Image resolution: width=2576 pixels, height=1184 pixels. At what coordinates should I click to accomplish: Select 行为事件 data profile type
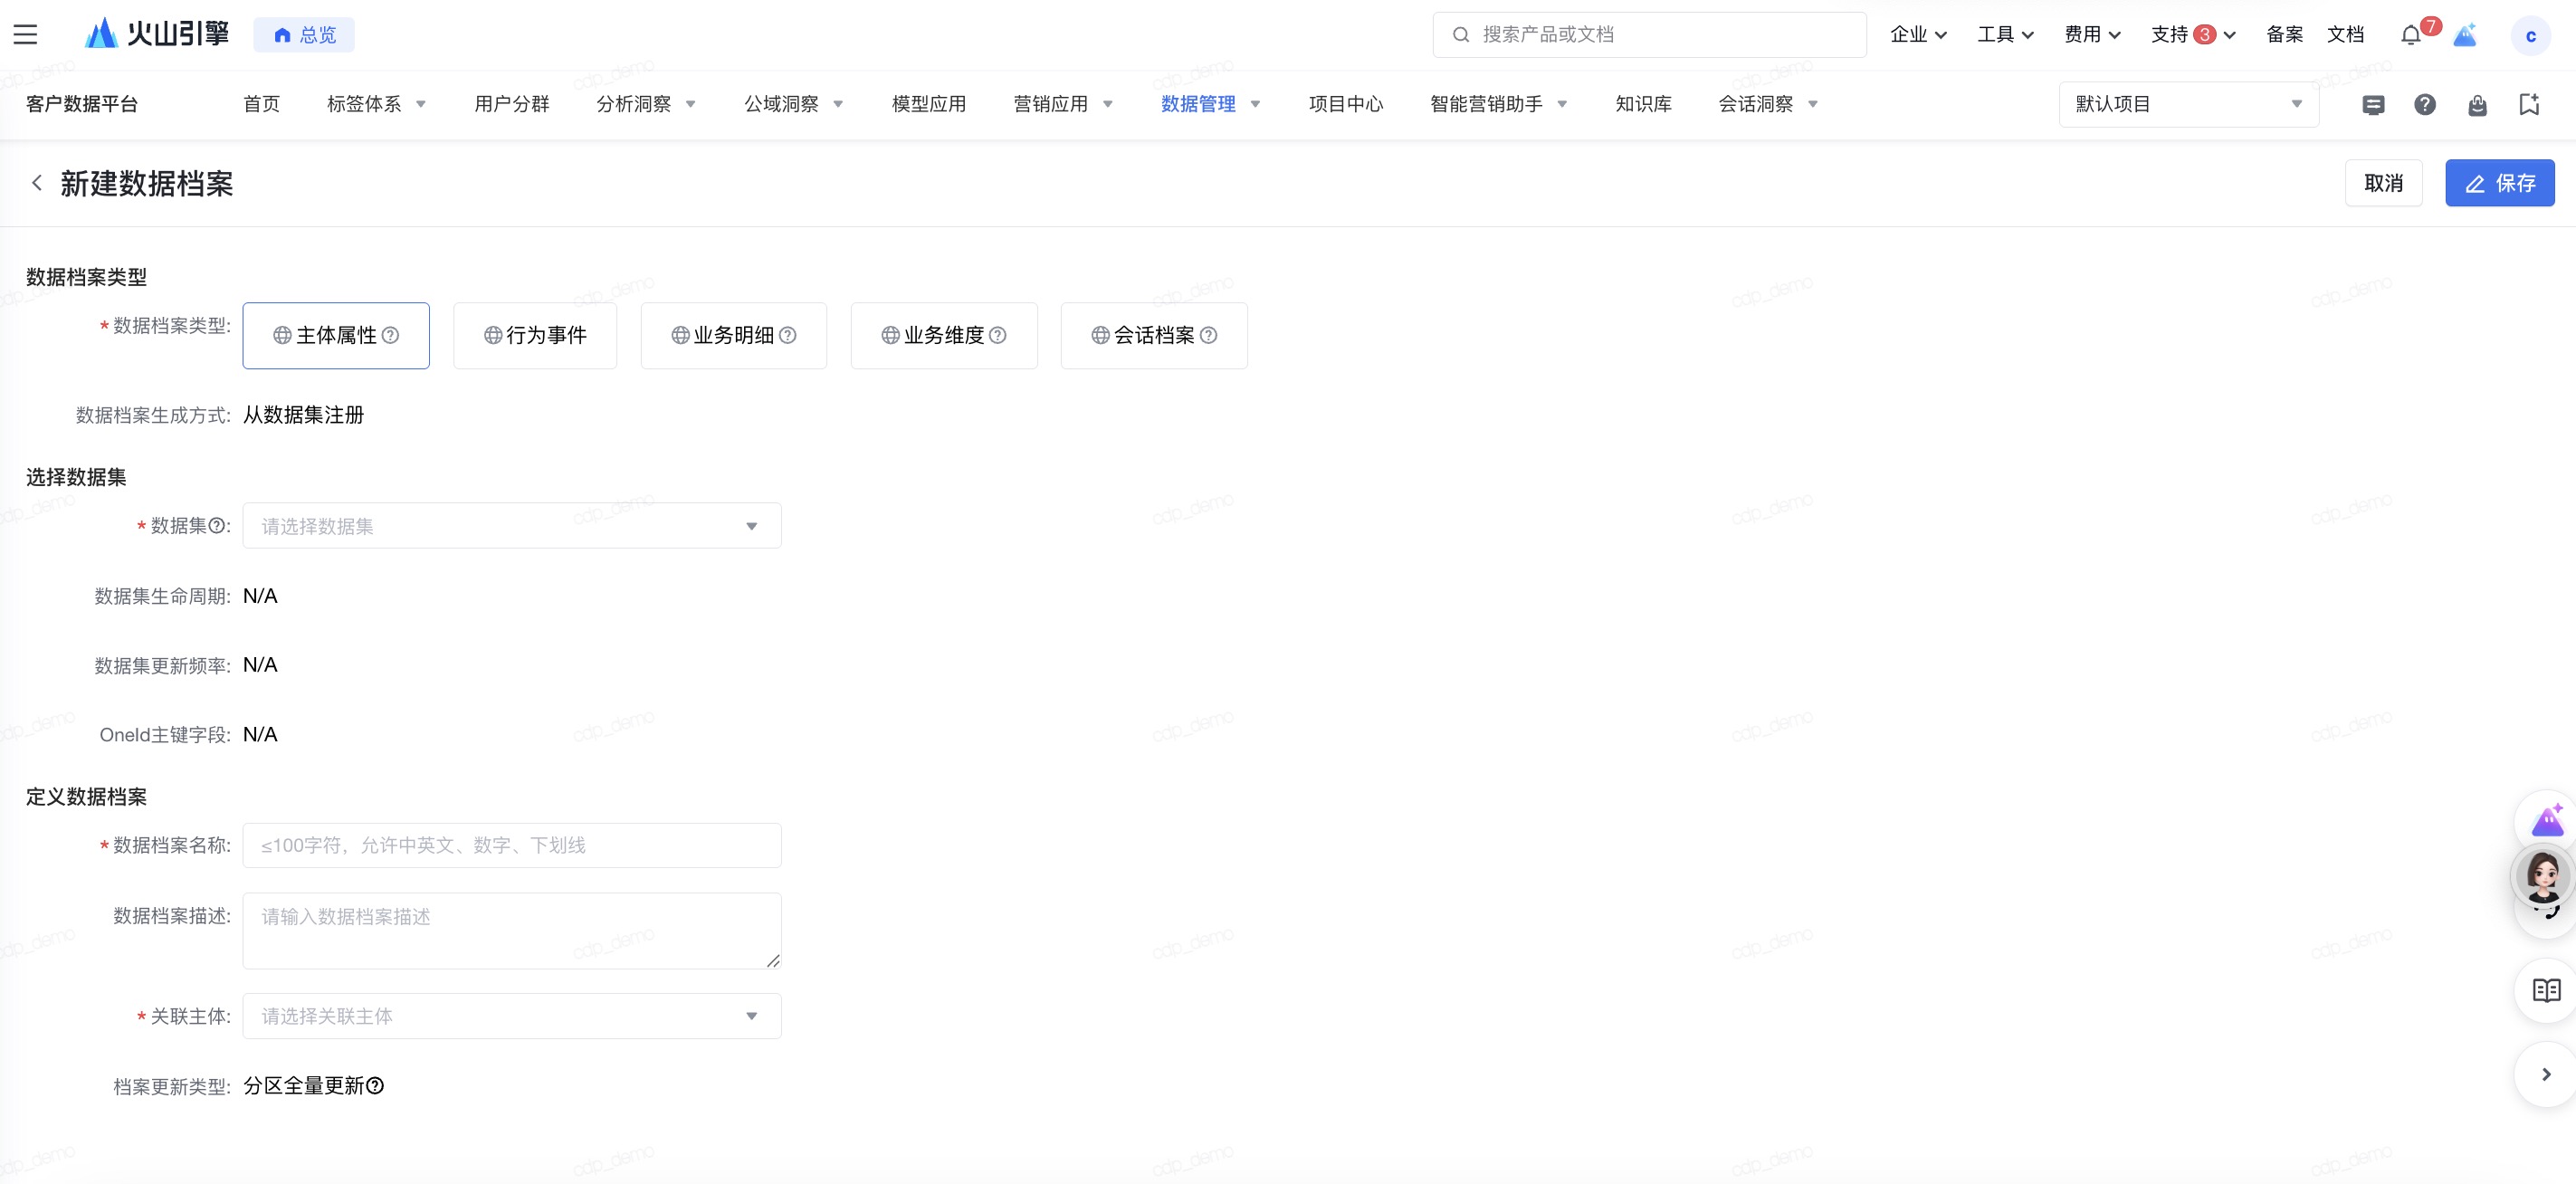tap(535, 335)
